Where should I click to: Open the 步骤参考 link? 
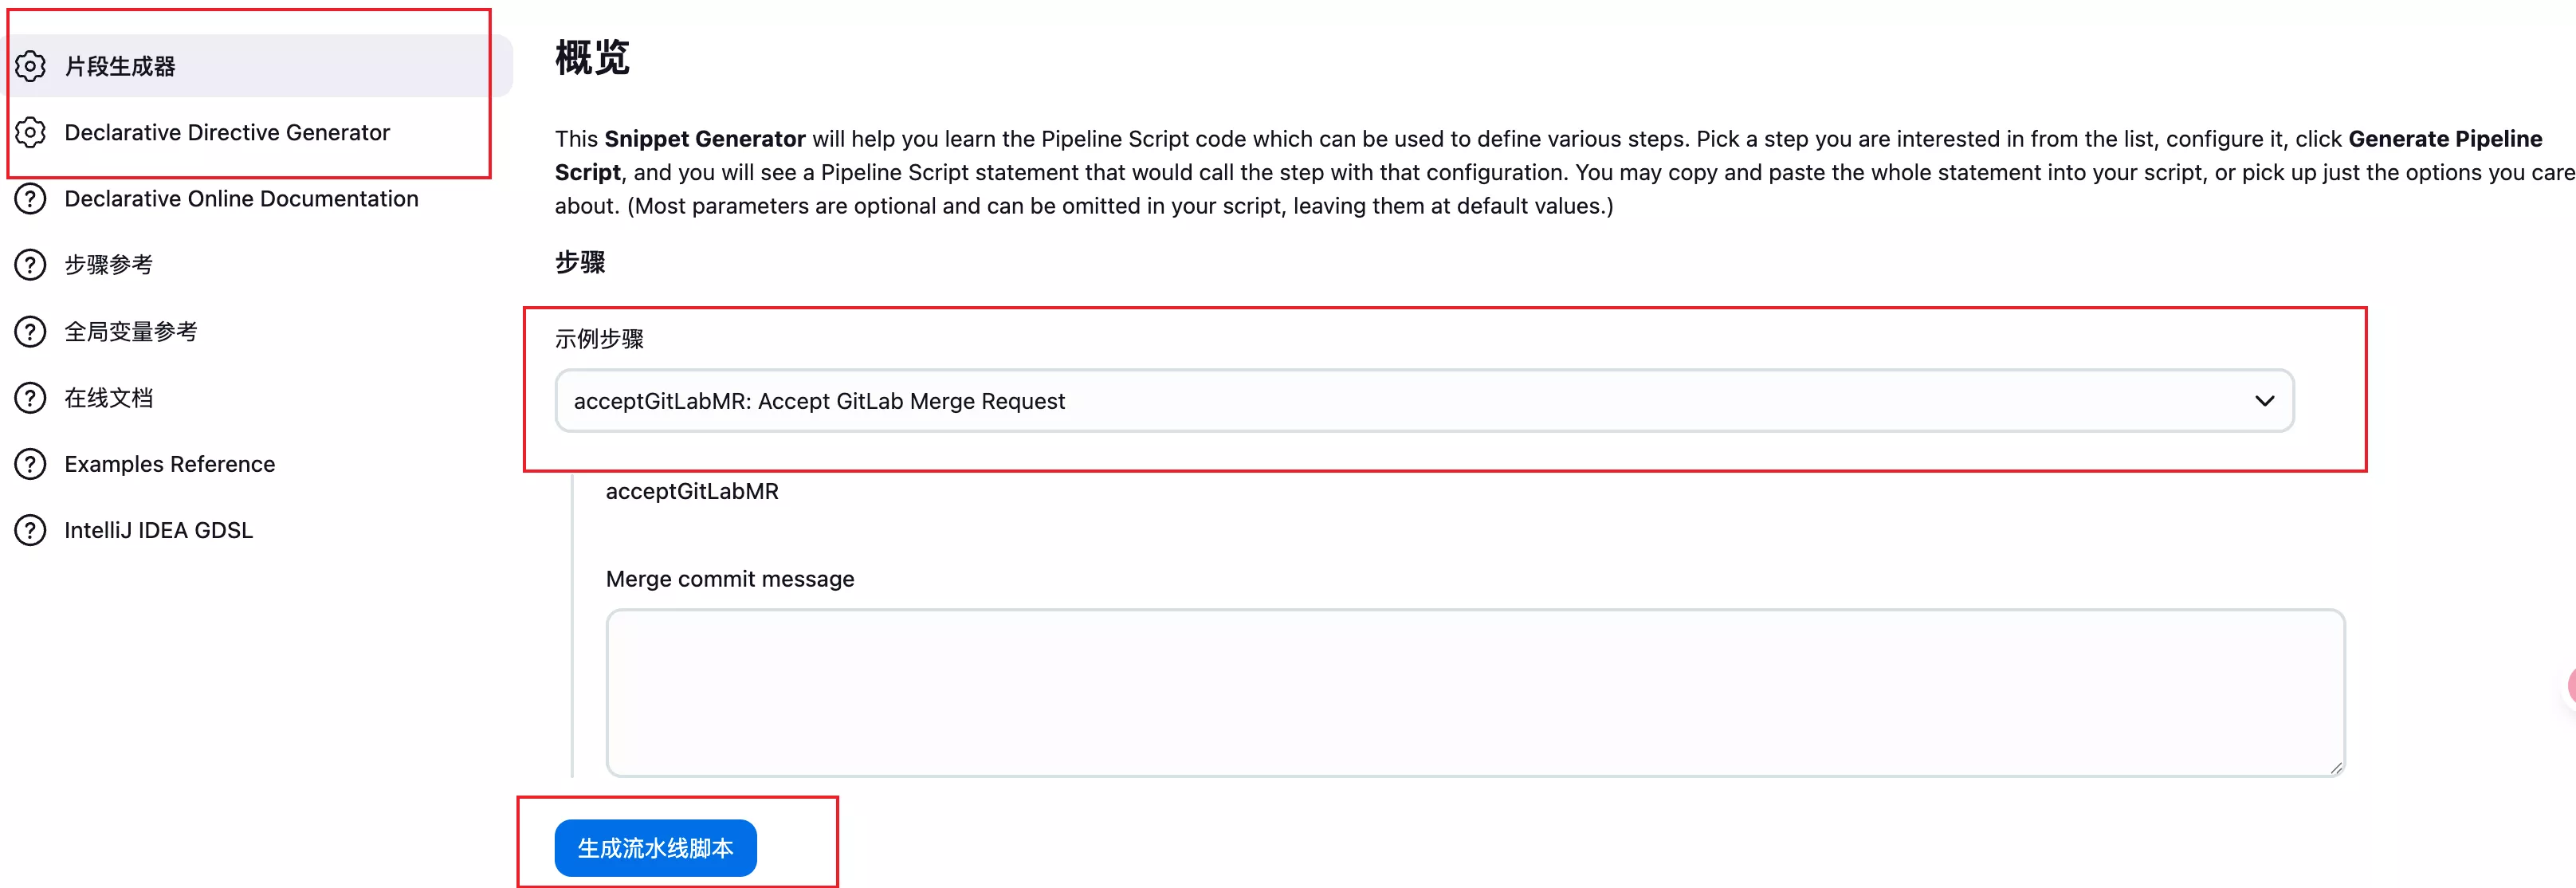tap(109, 265)
